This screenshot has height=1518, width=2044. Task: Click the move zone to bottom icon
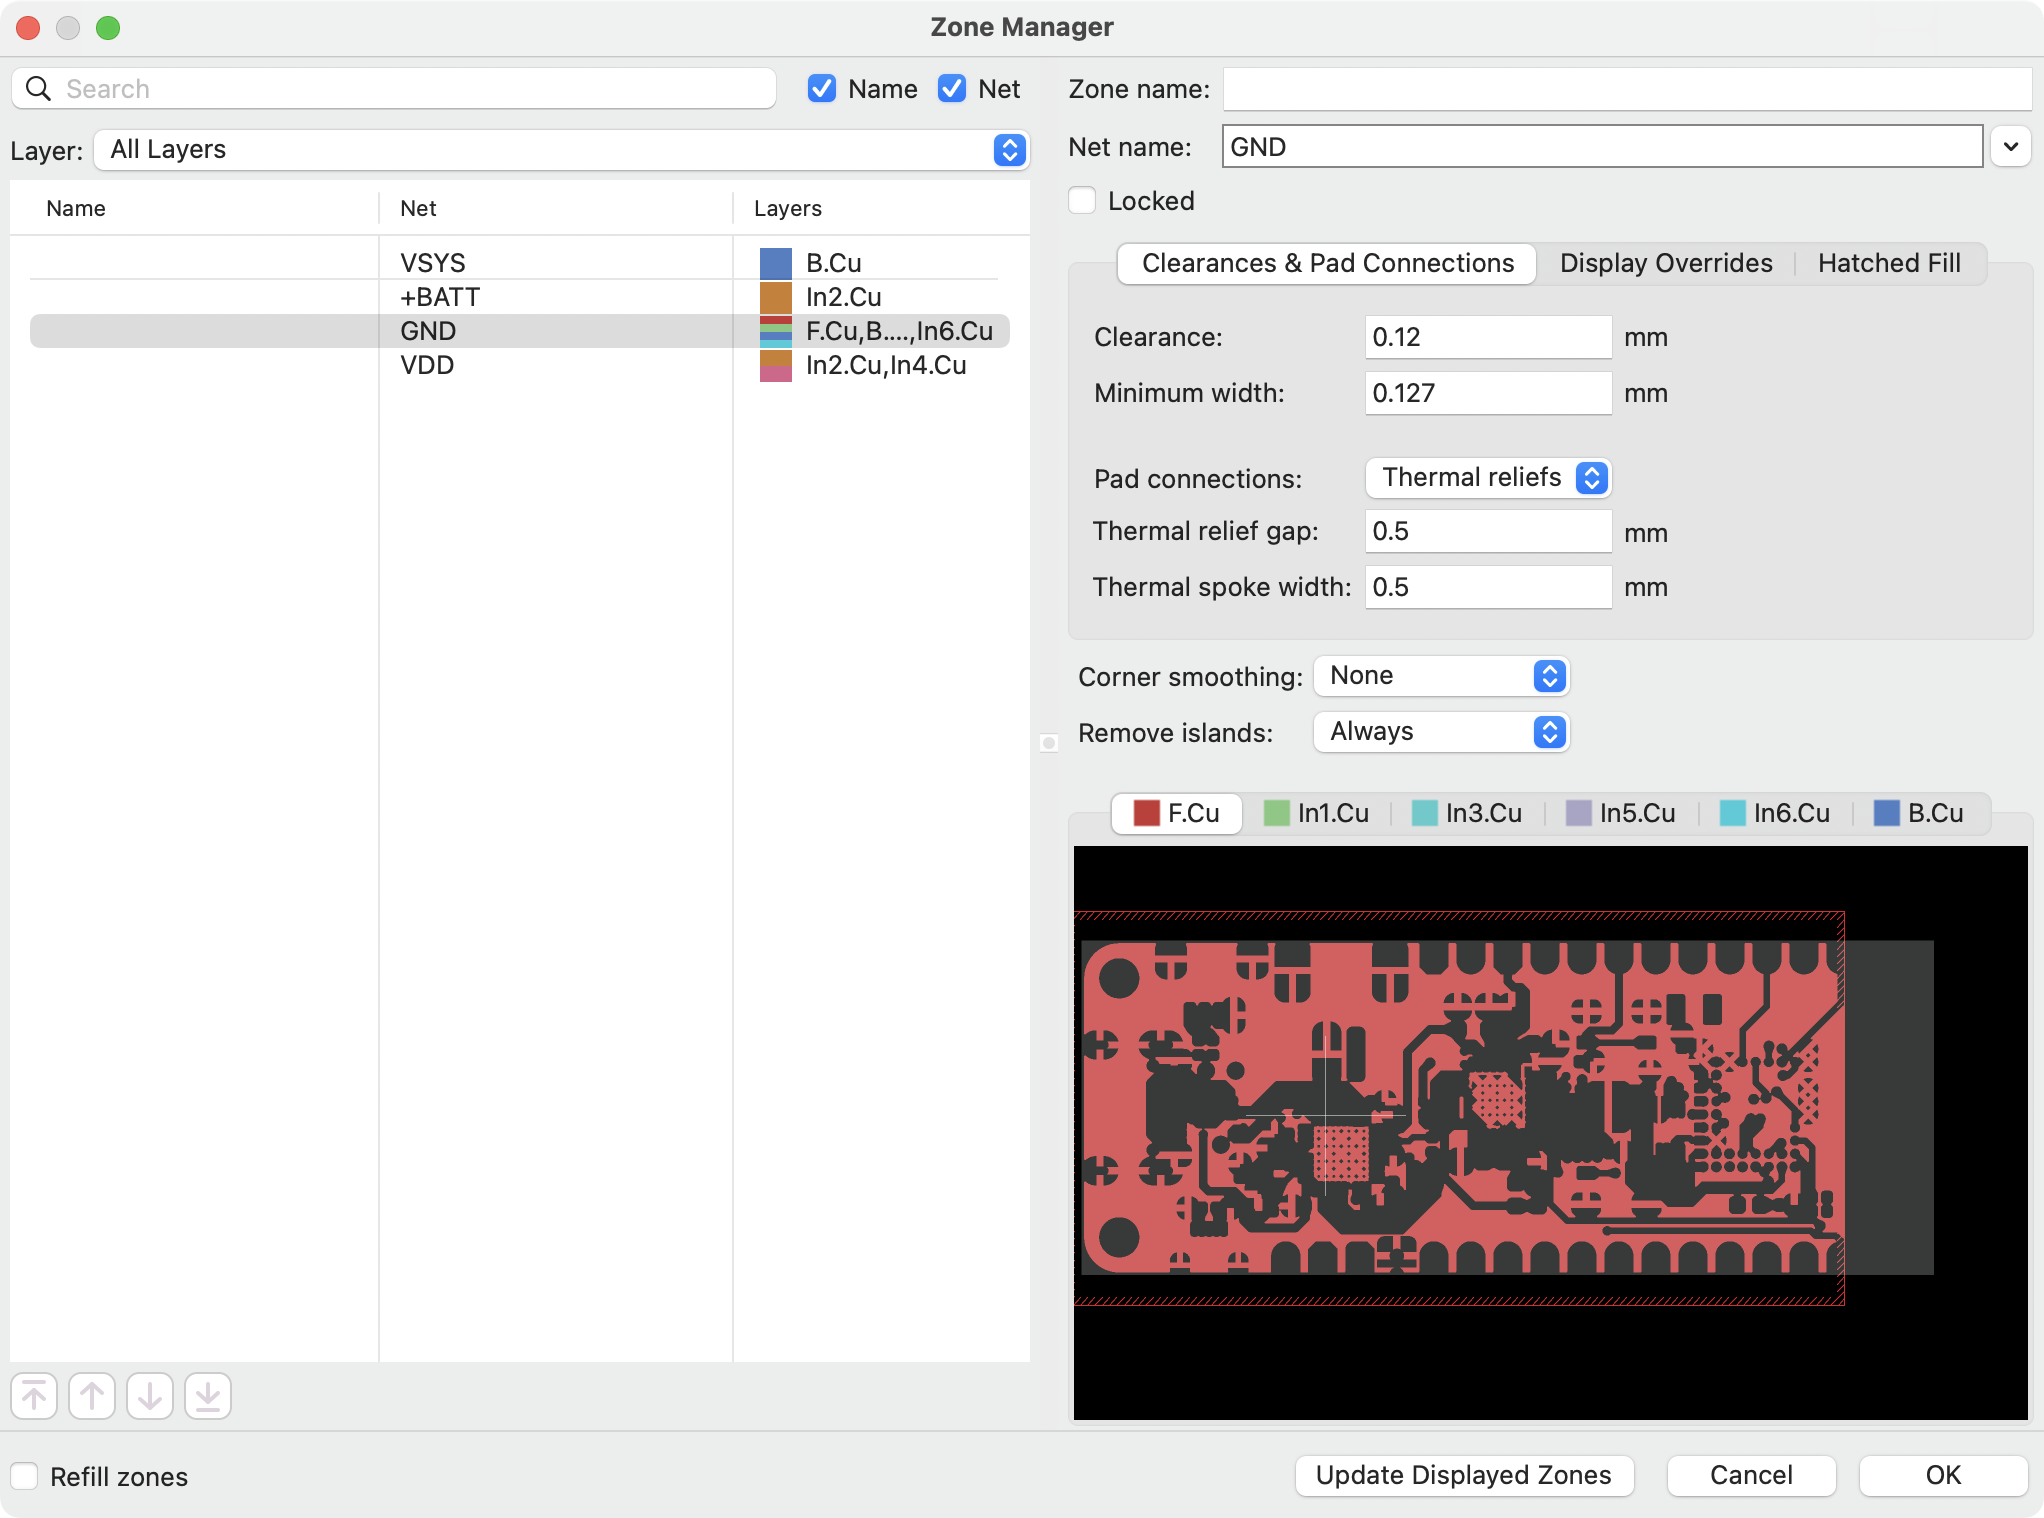[x=208, y=1396]
